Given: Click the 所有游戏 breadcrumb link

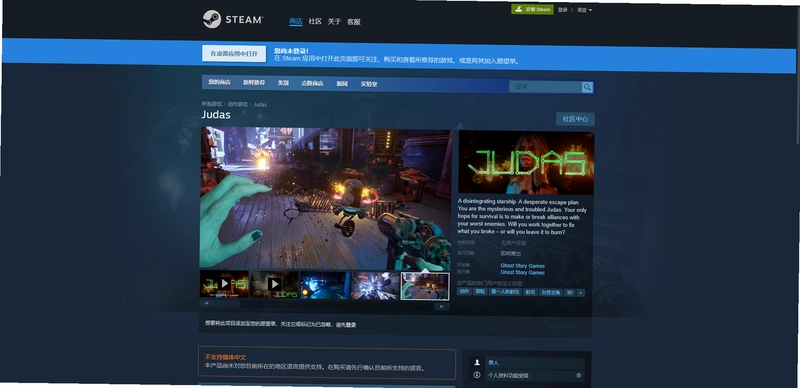Looking at the screenshot, I should (212, 104).
